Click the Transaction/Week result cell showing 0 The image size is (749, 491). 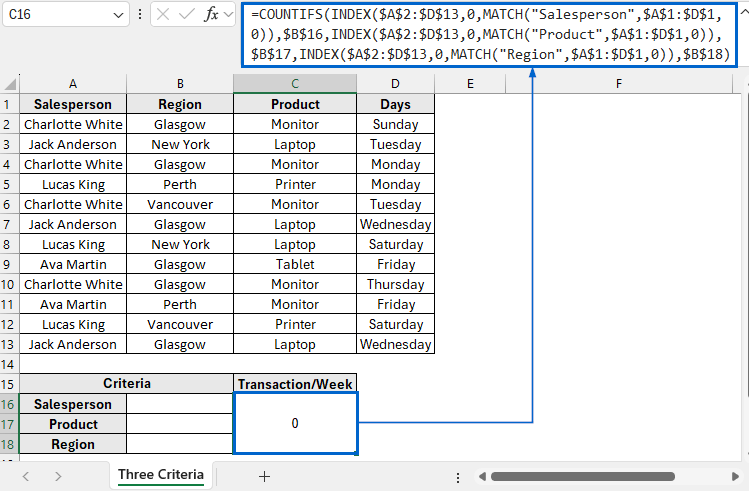point(295,423)
